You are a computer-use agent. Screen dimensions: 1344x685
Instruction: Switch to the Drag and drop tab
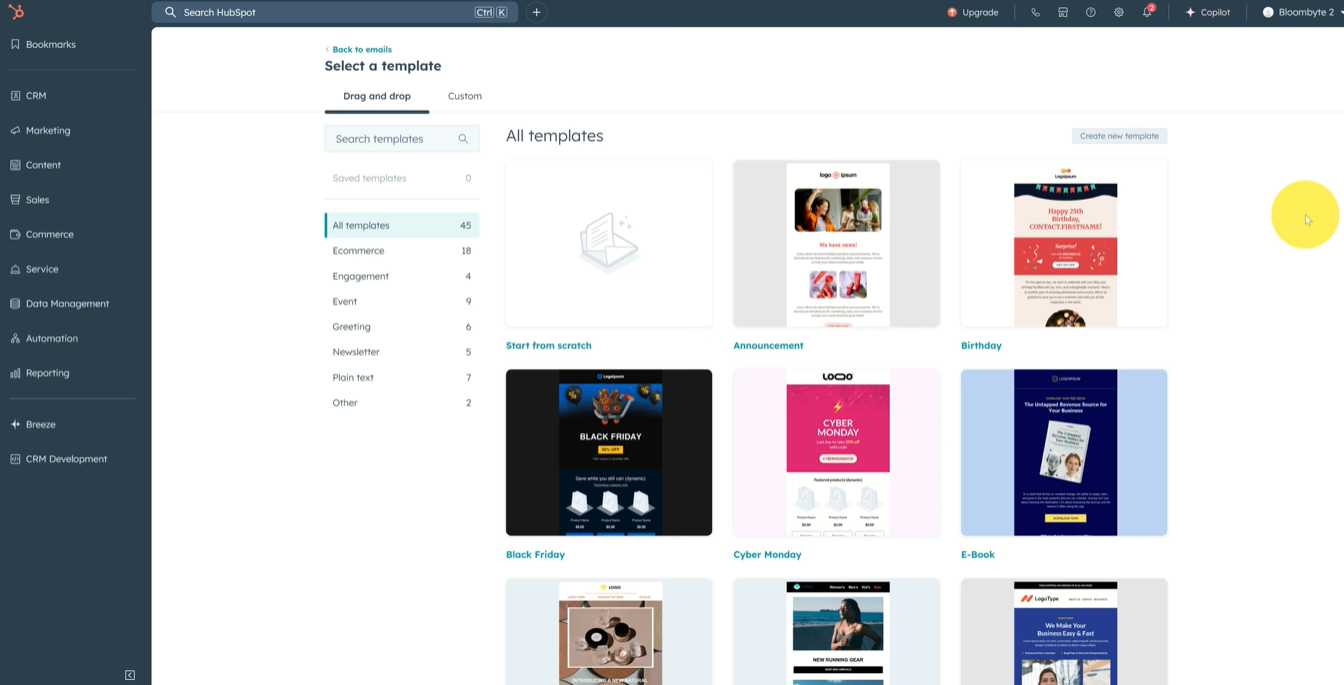click(x=377, y=96)
